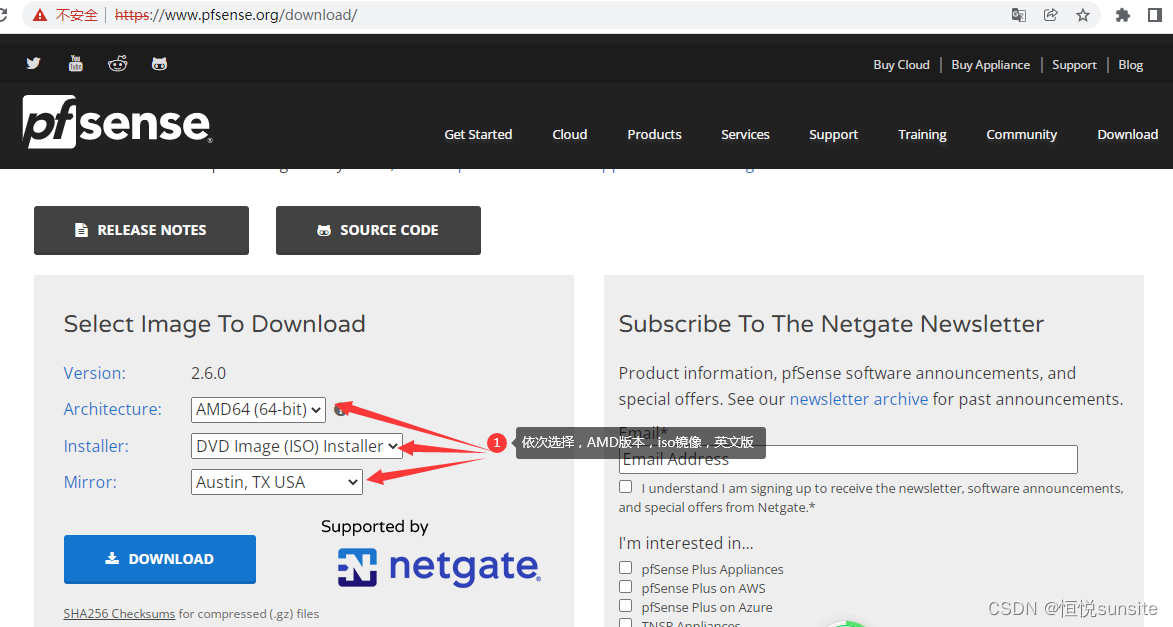
Task: Click the Source Code button
Action: tap(379, 230)
